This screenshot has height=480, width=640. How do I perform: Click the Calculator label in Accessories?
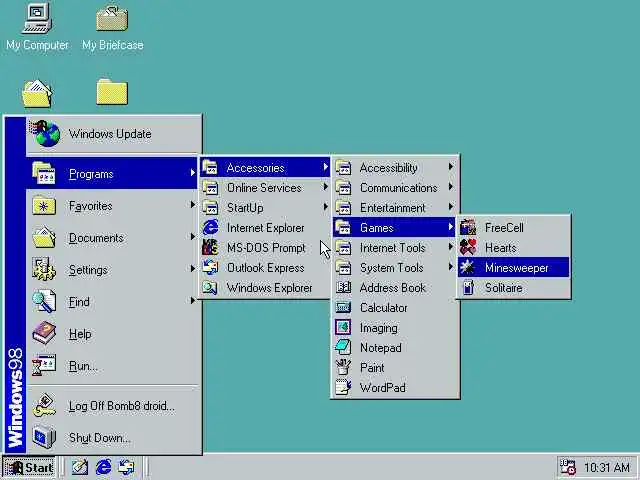point(383,307)
